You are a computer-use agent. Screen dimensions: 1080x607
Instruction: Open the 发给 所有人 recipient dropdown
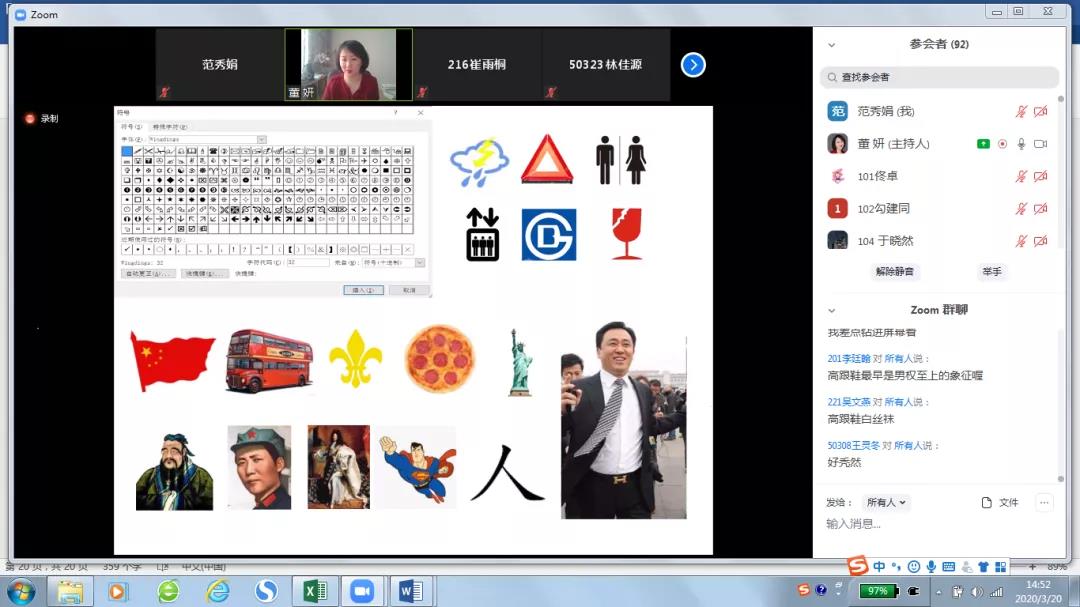887,502
